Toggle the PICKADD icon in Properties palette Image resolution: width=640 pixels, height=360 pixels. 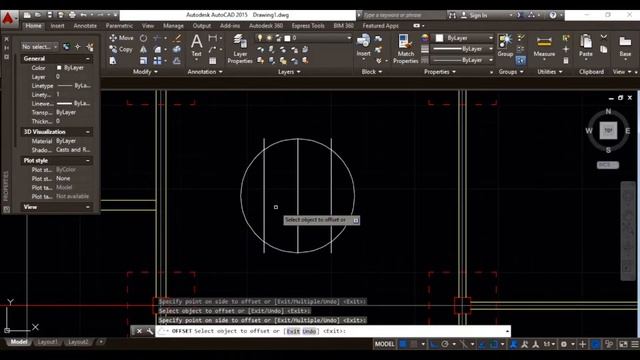(x=67, y=47)
